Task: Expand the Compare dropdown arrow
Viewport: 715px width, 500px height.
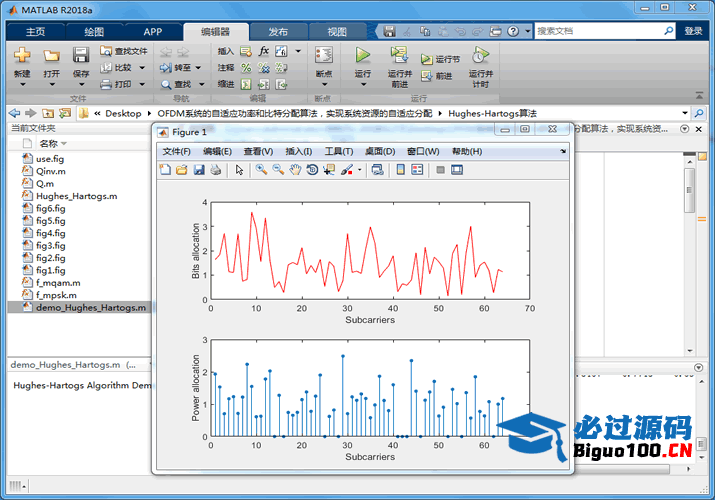Action: pyautogui.click(x=142, y=68)
